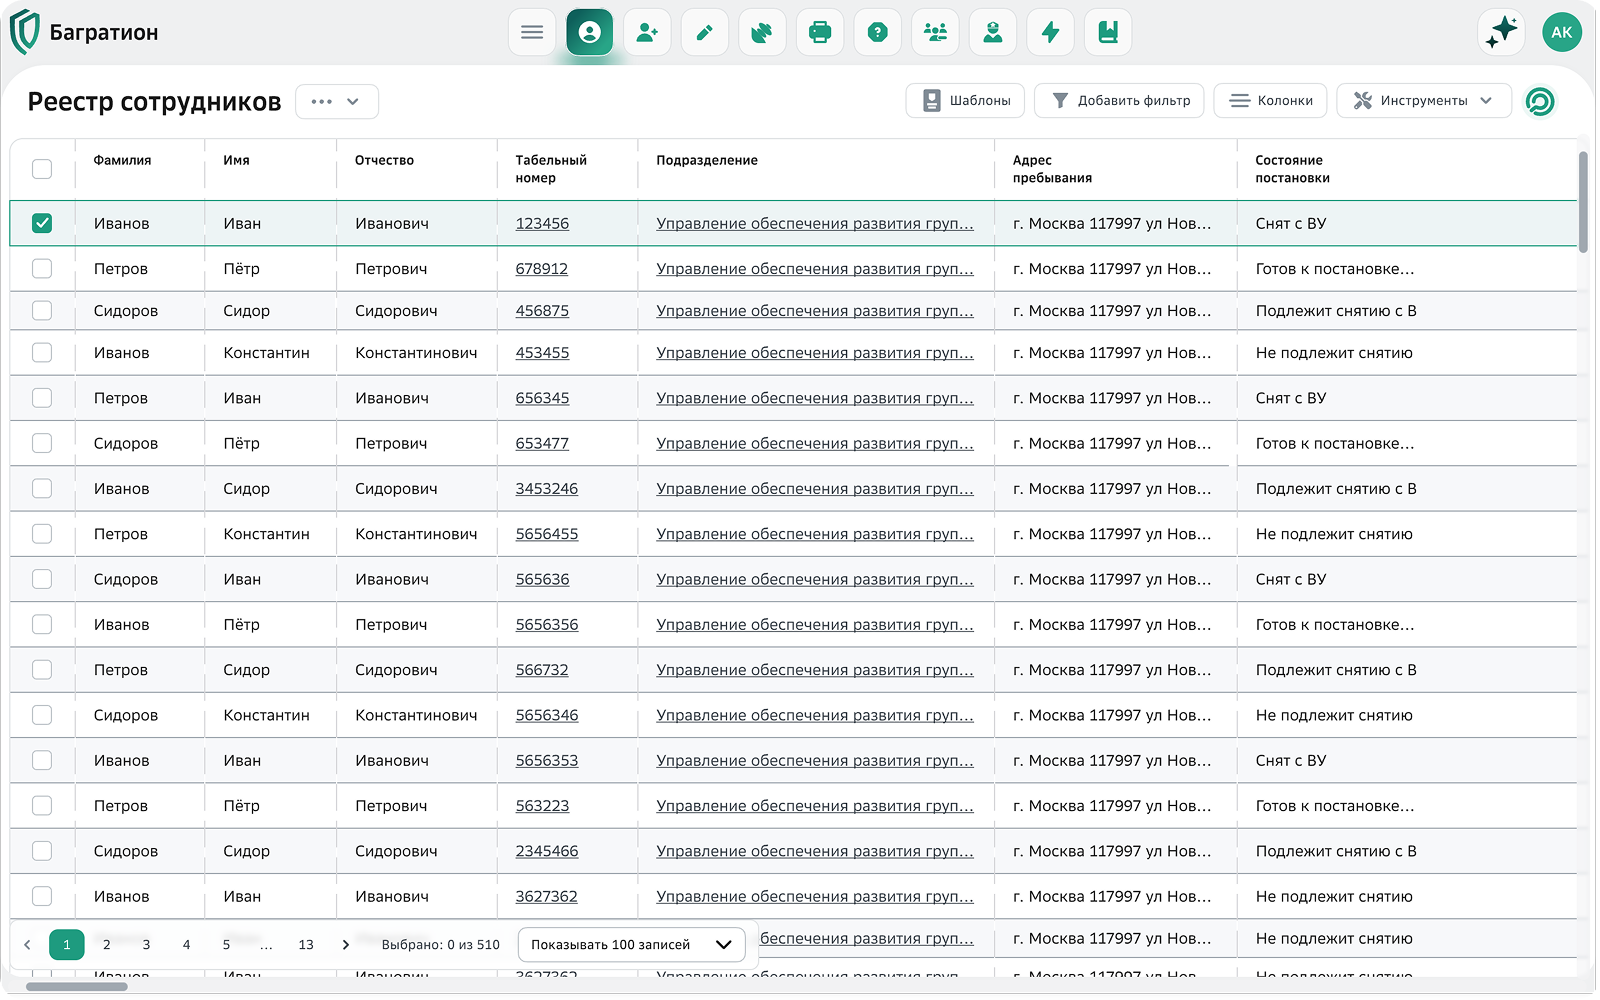1600x1000 pixels.
Task: Check the row with tabel number 678912
Action: pyautogui.click(x=42, y=268)
